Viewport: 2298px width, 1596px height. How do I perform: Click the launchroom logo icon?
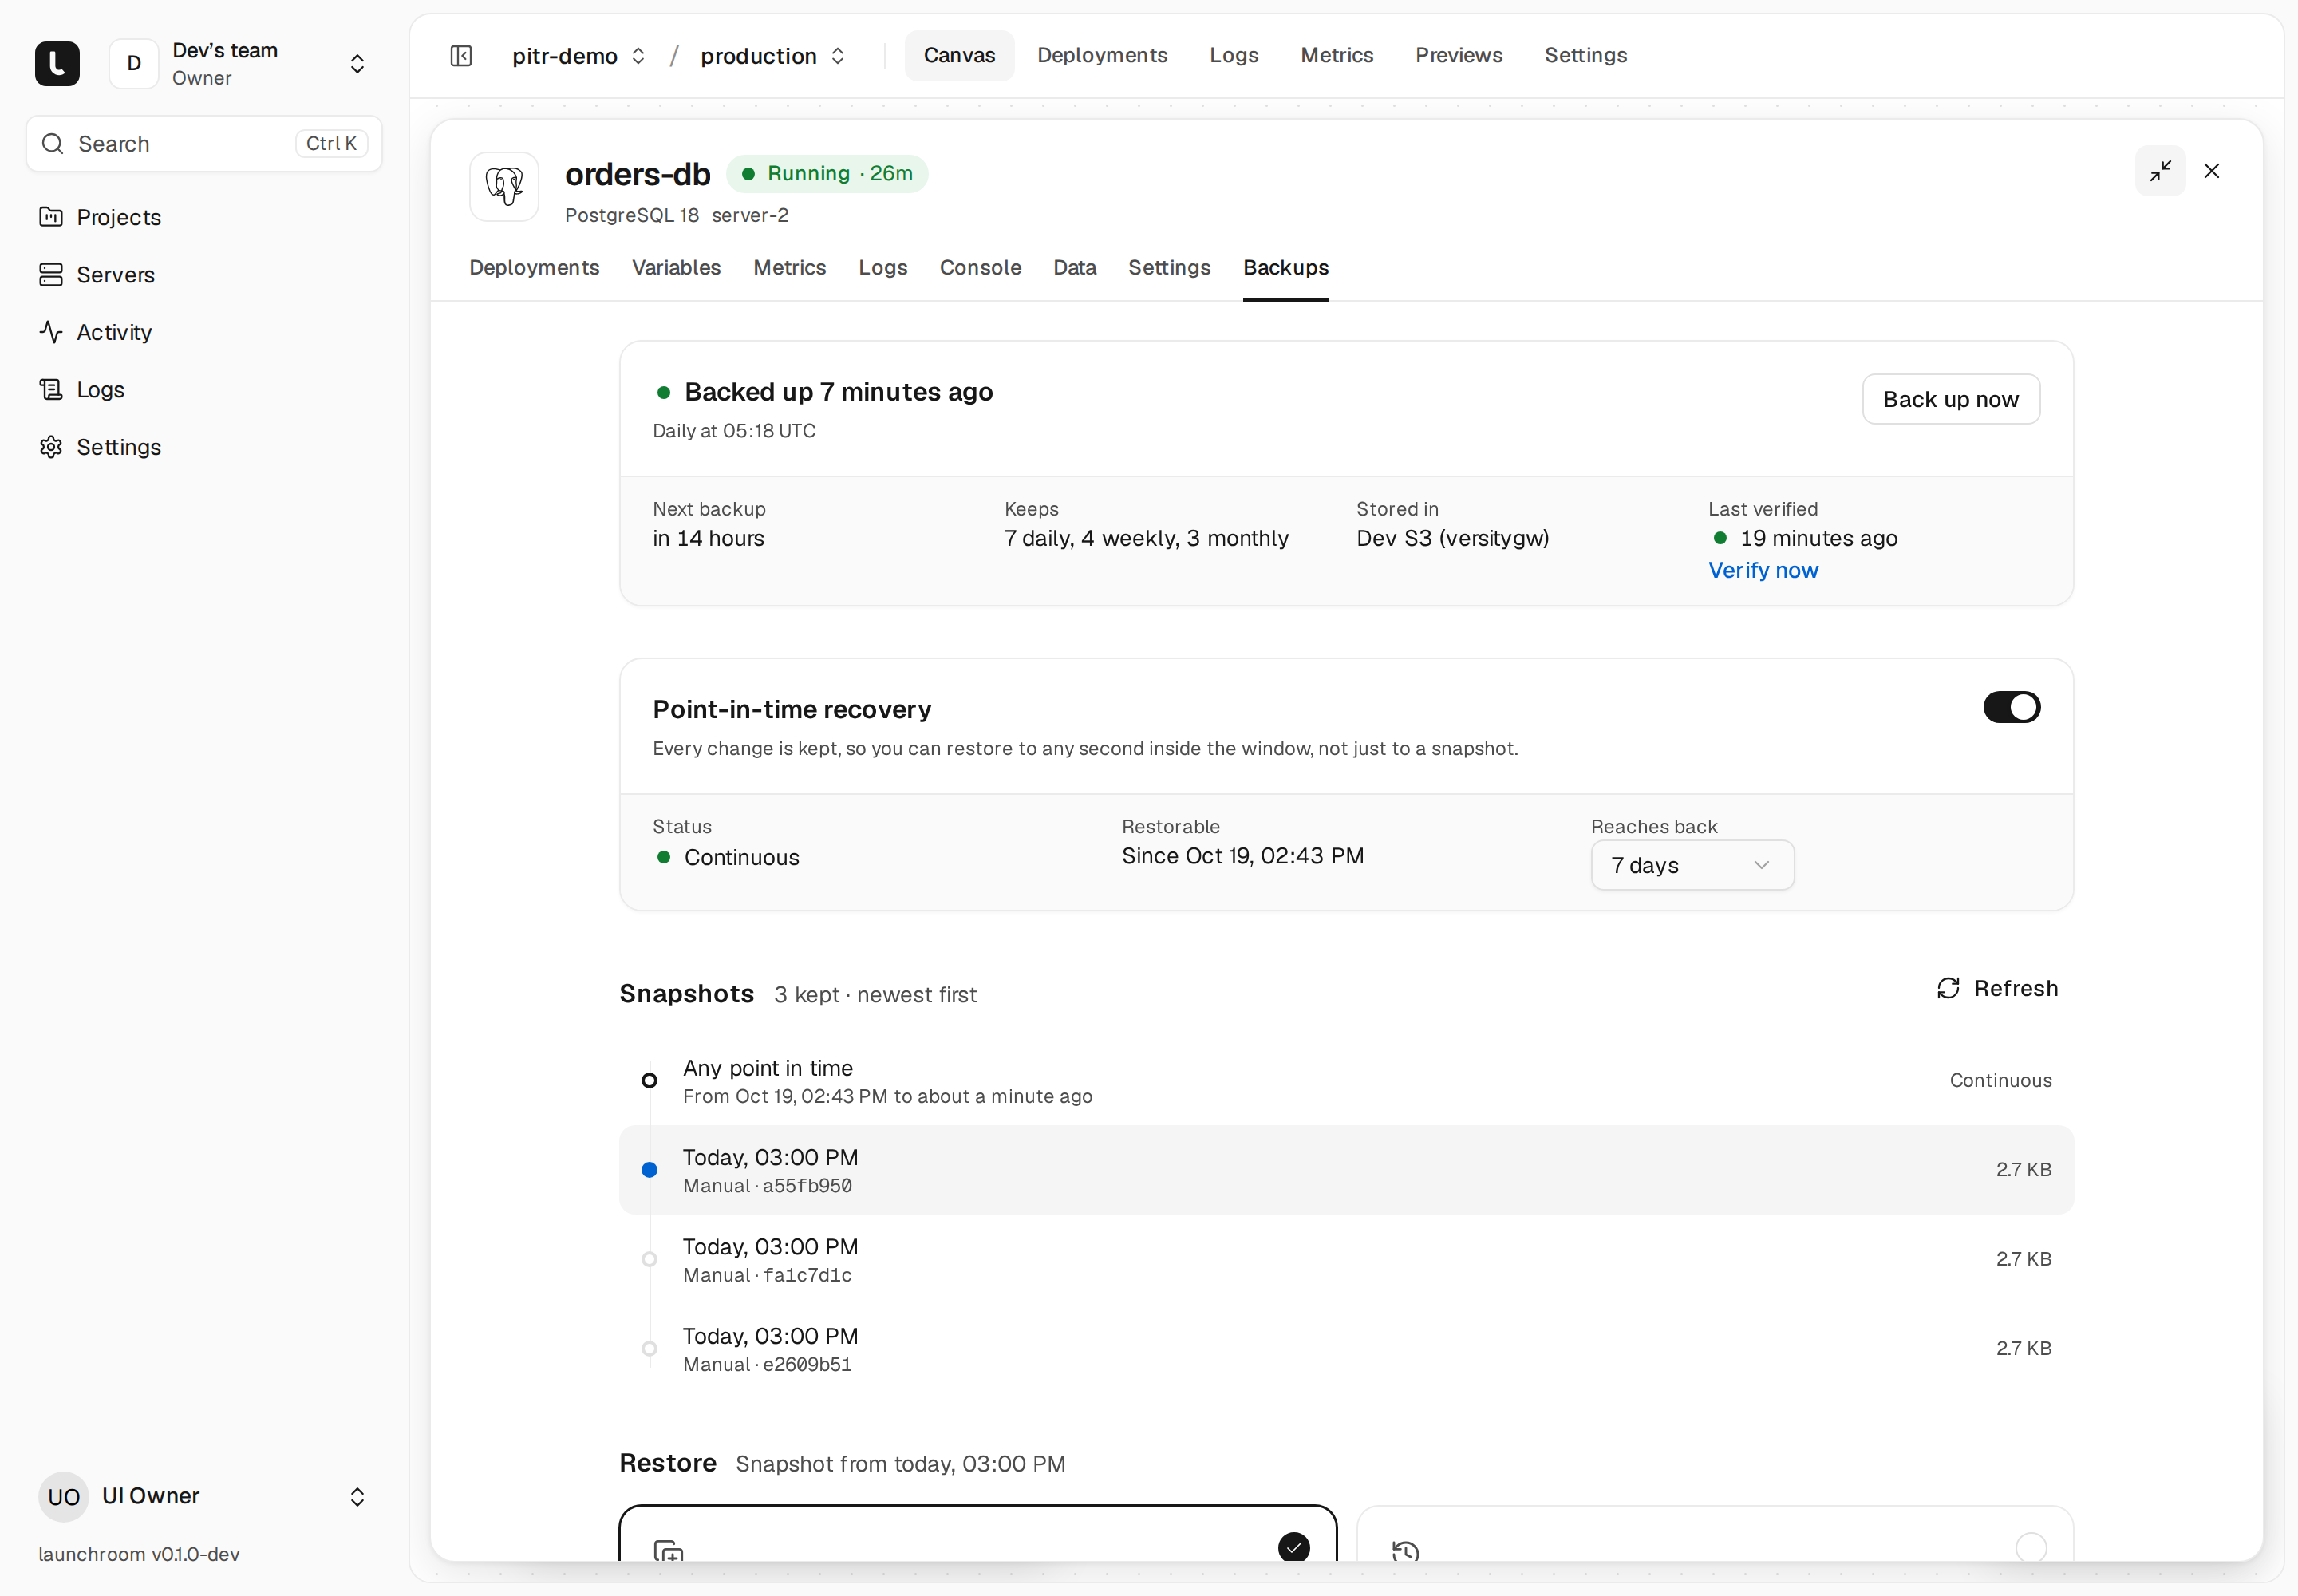tap(57, 63)
